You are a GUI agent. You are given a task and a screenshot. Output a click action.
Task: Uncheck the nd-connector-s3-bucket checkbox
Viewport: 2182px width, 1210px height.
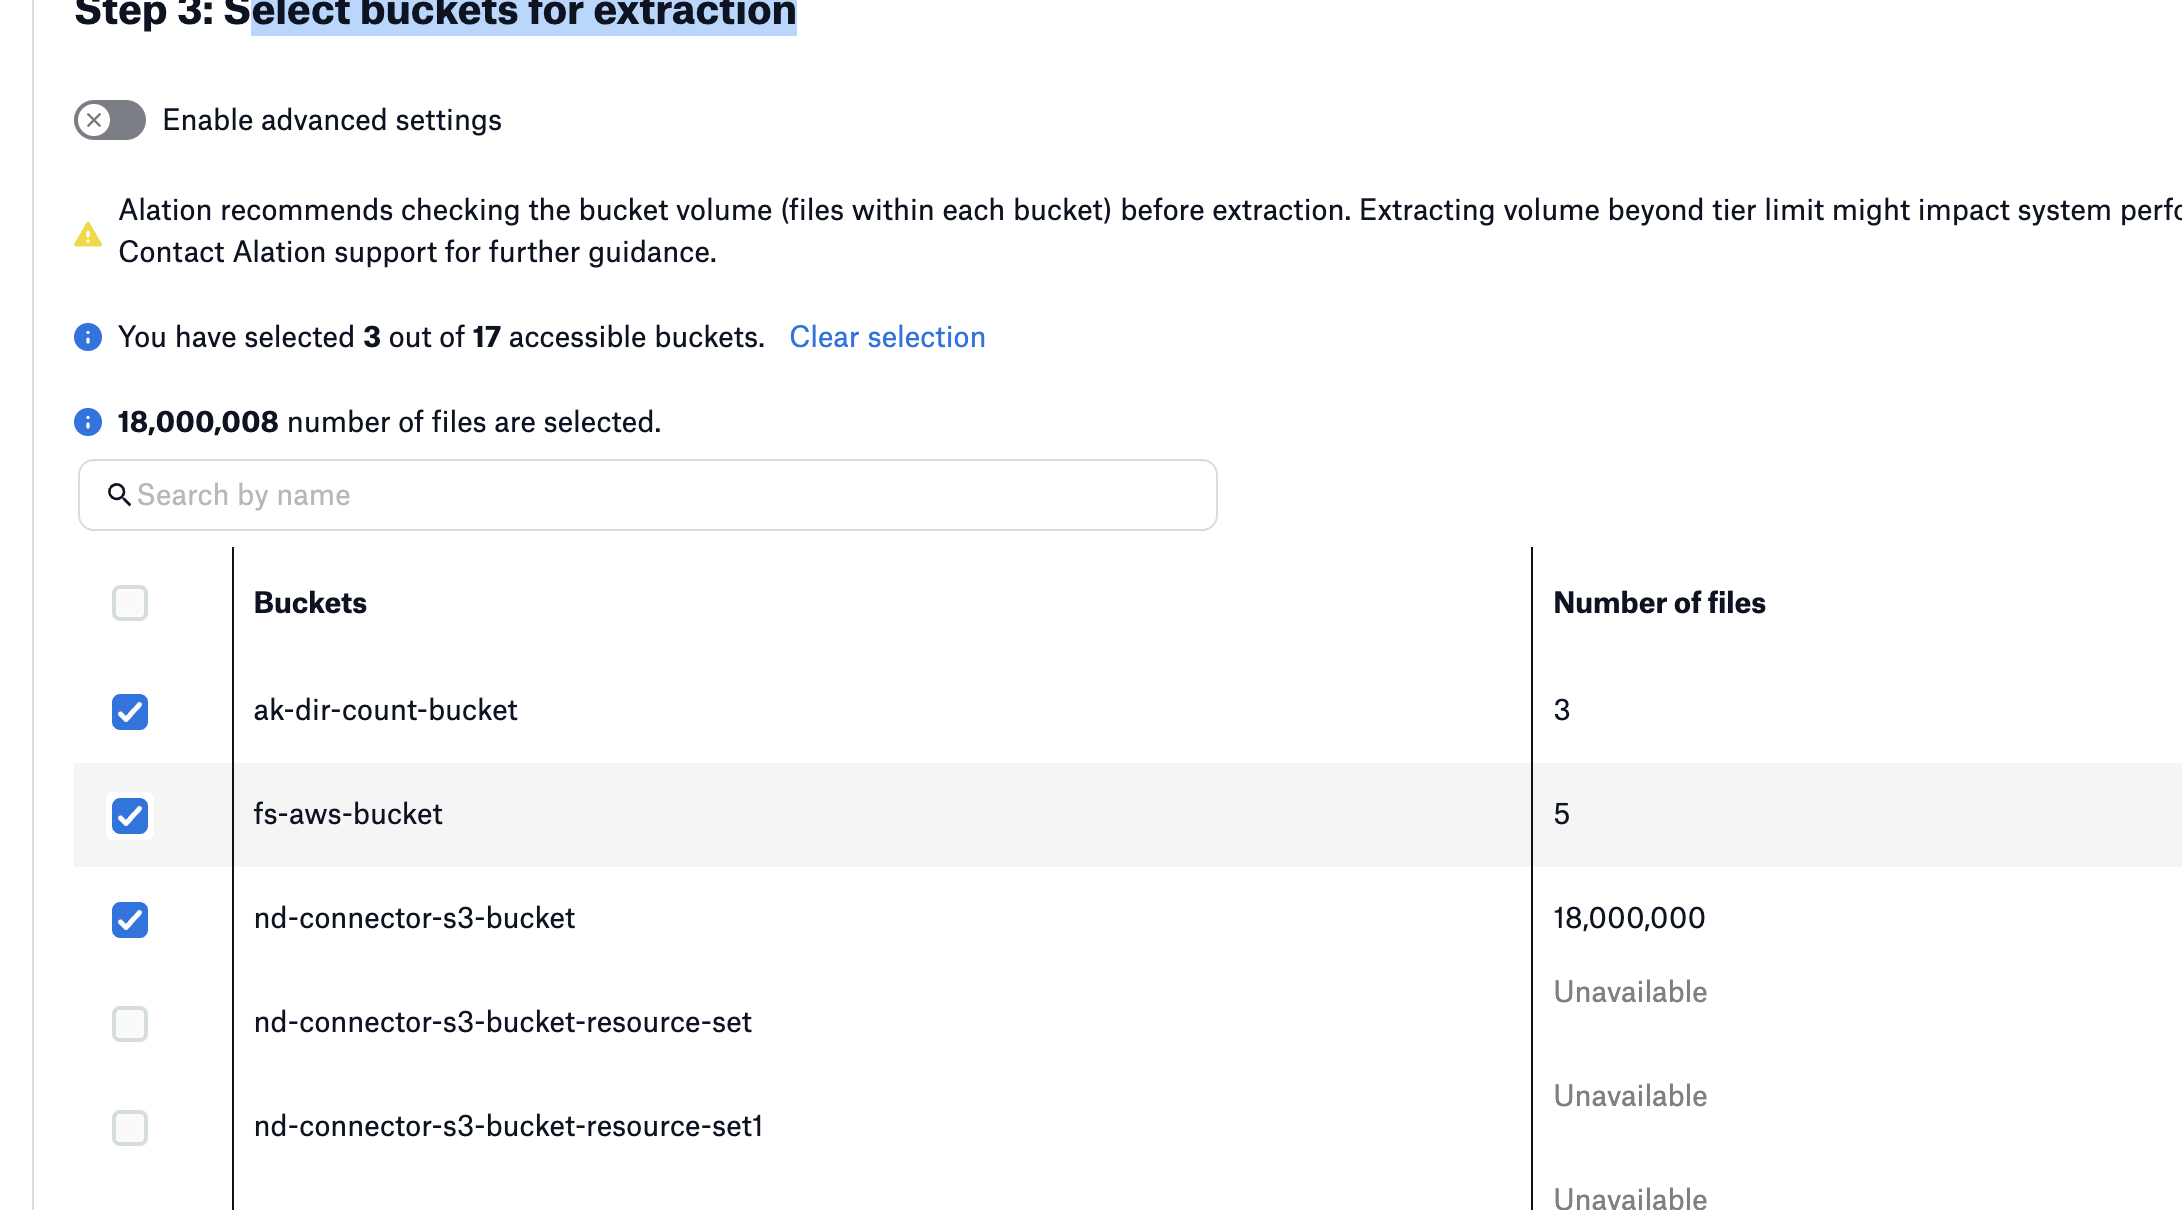(130, 920)
